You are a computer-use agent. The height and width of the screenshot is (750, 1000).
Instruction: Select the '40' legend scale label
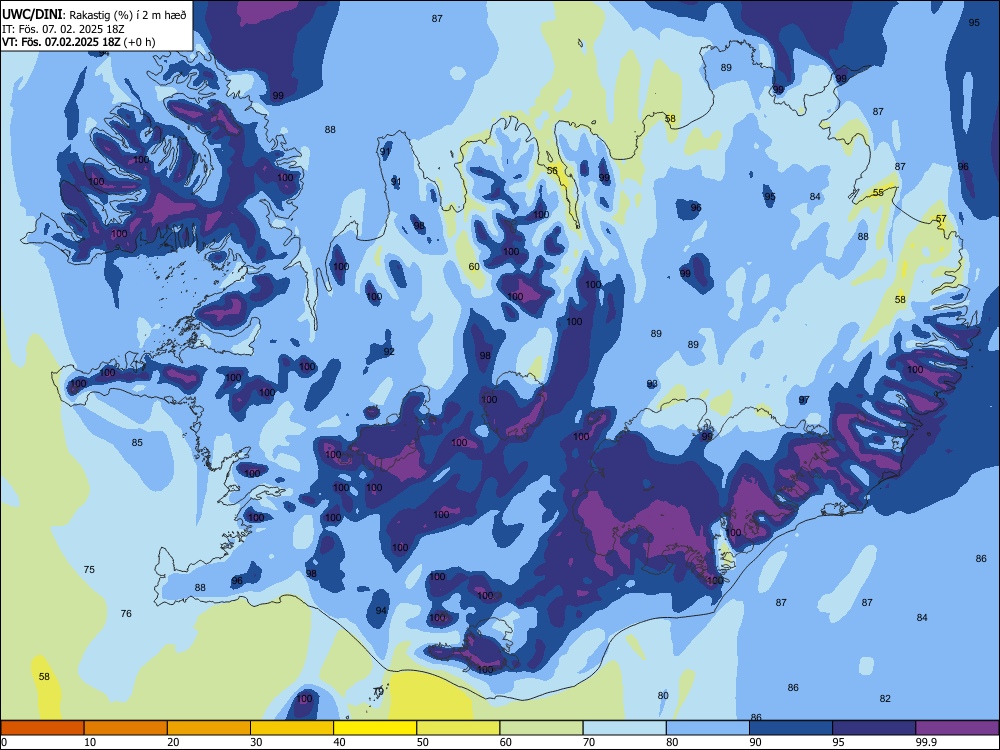coord(339,742)
